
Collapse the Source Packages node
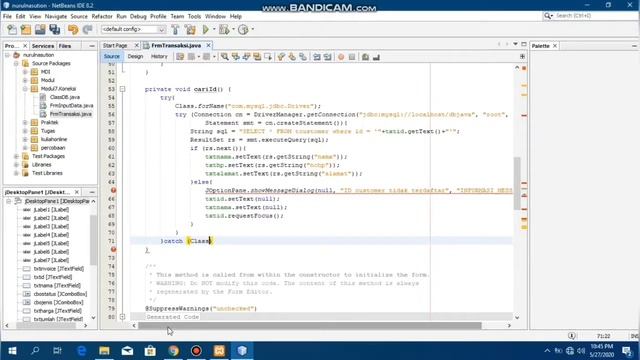point(16,63)
